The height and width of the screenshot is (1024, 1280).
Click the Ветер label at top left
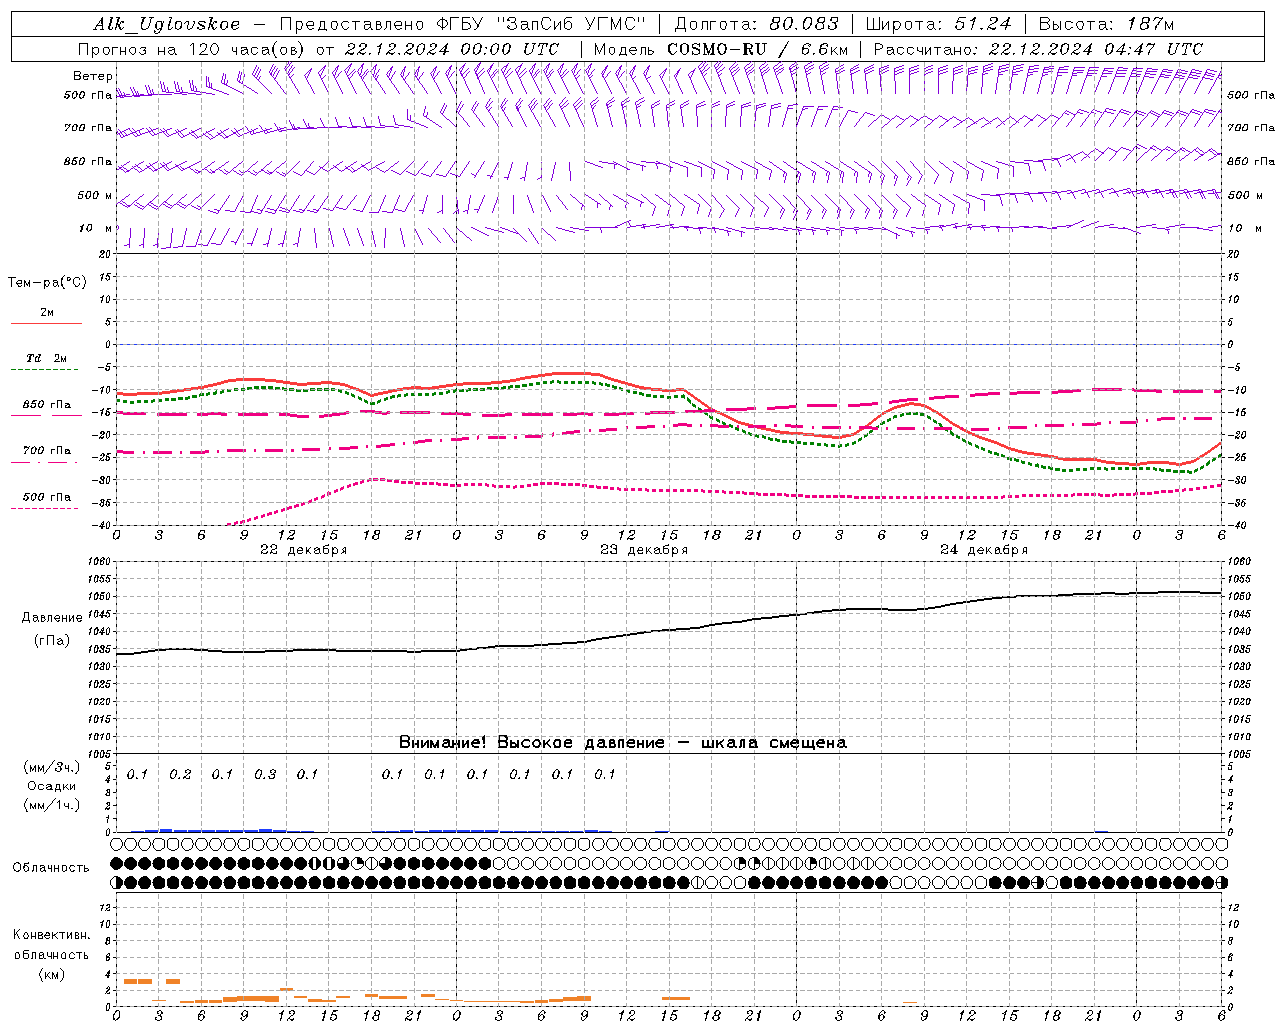pos(92,76)
